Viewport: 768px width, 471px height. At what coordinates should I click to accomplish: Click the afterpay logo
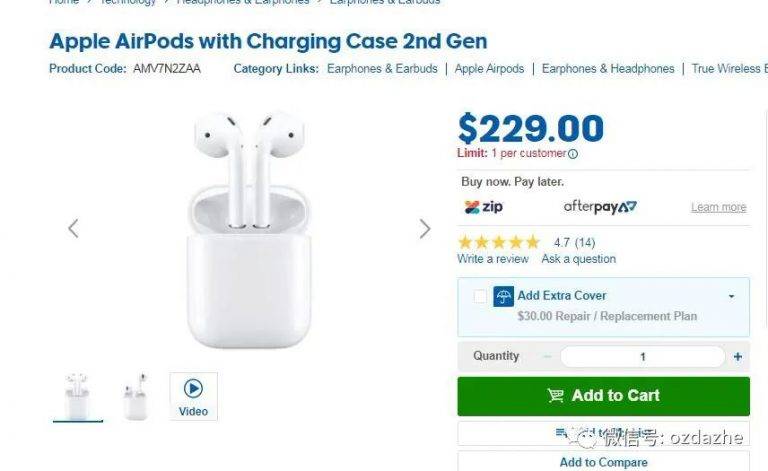pyautogui.click(x=600, y=207)
